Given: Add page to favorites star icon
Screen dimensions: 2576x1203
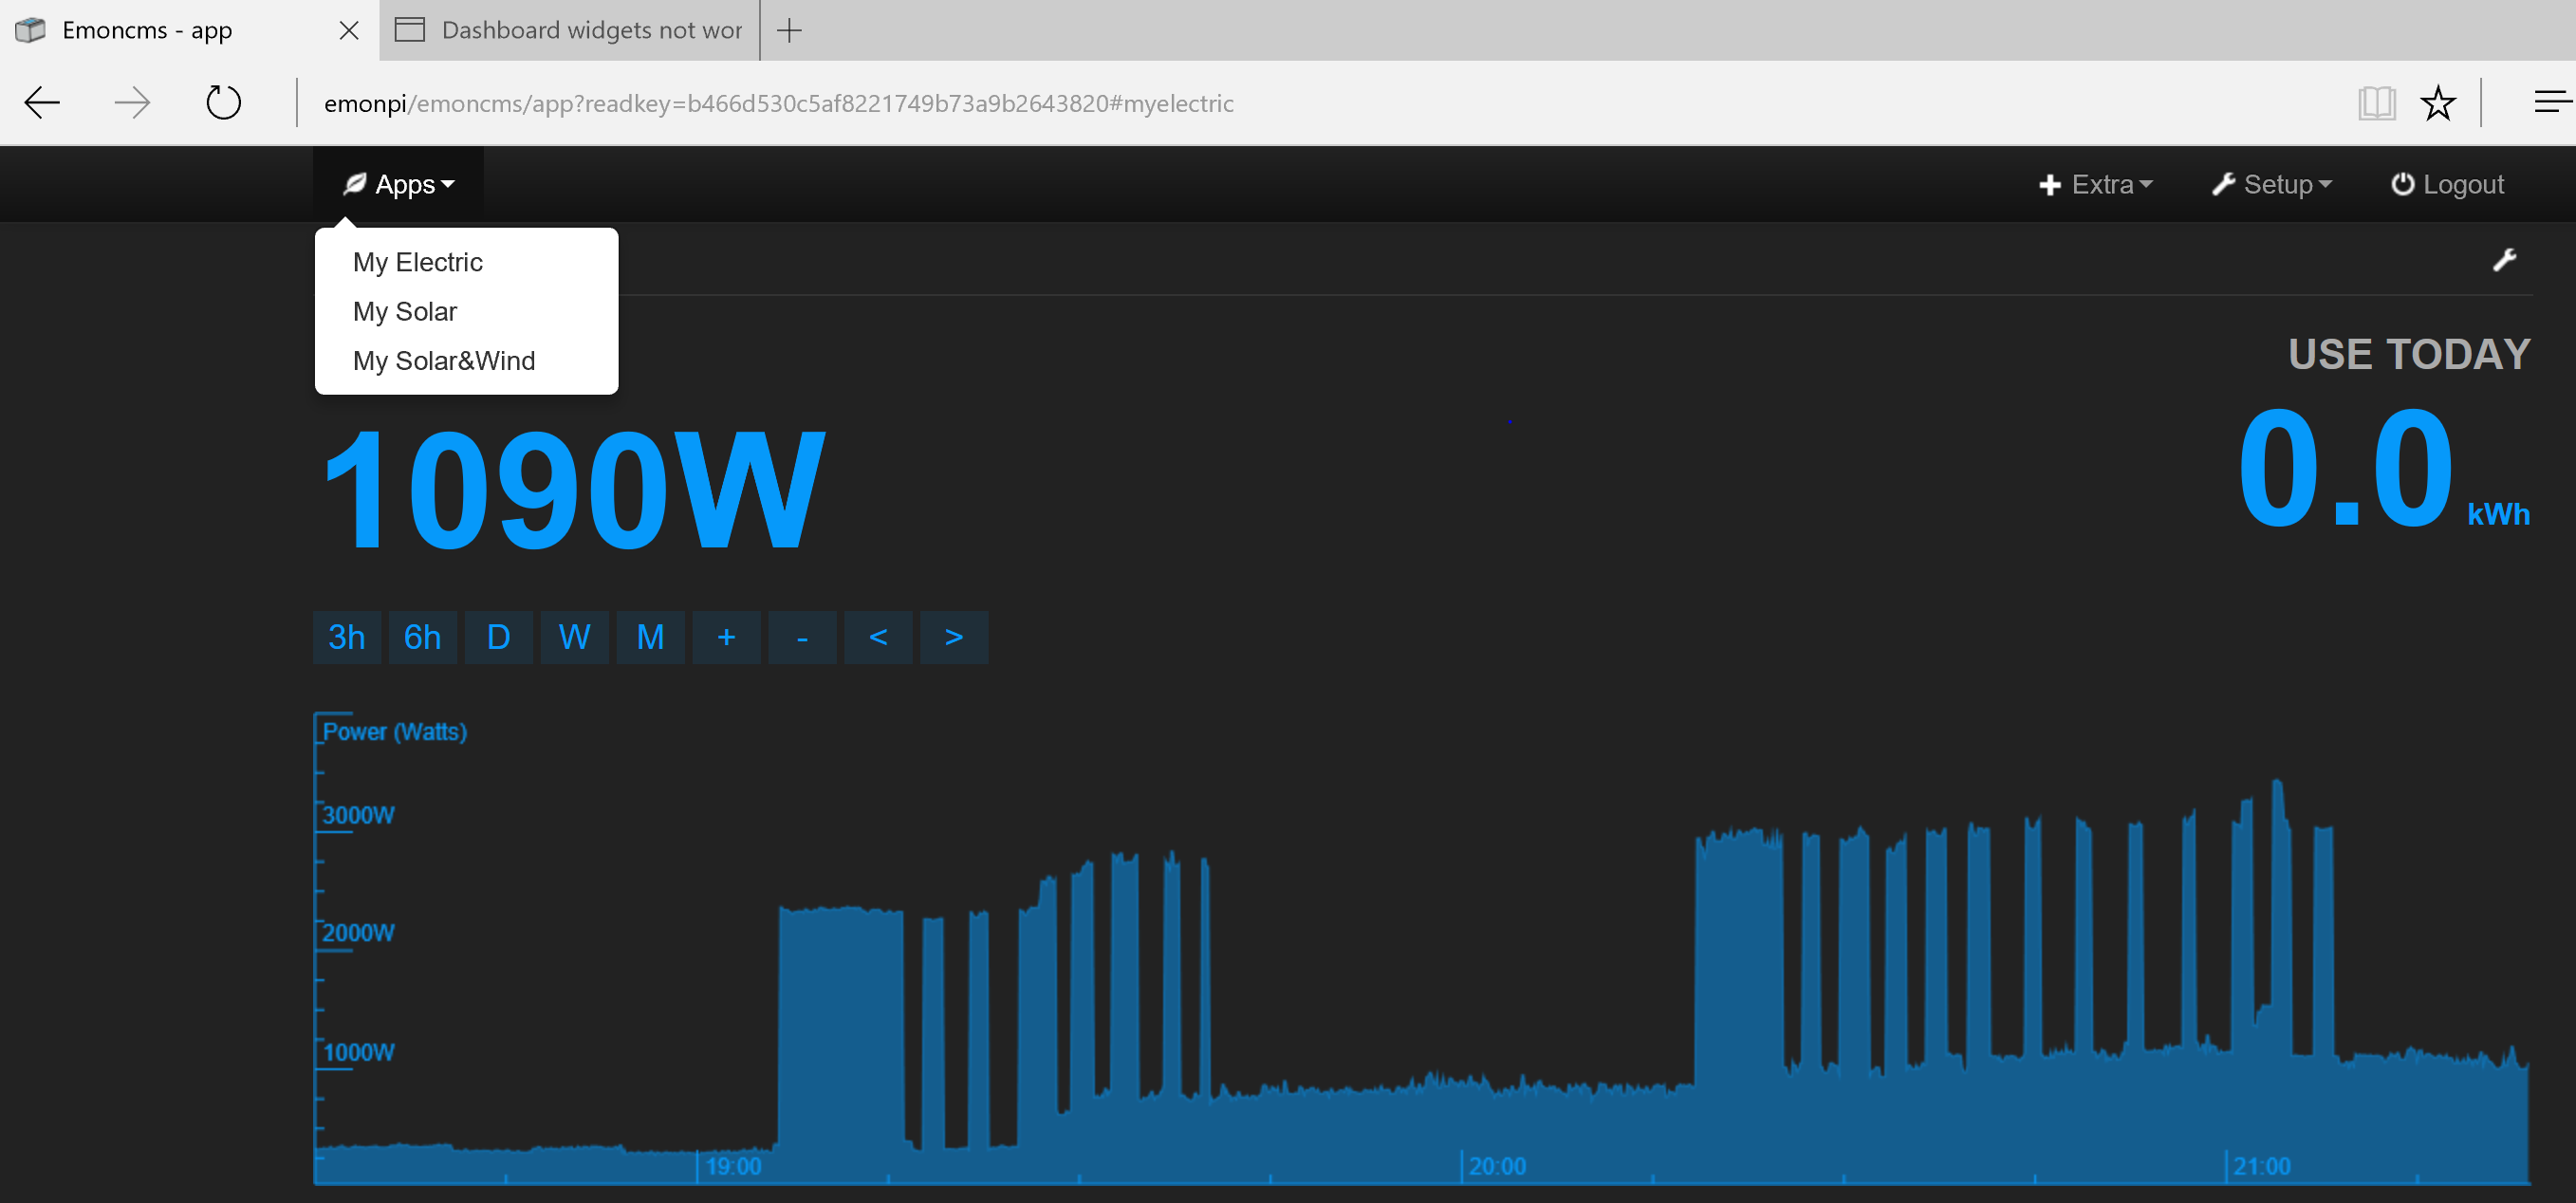Looking at the screenshot, I should point(2437,102).
